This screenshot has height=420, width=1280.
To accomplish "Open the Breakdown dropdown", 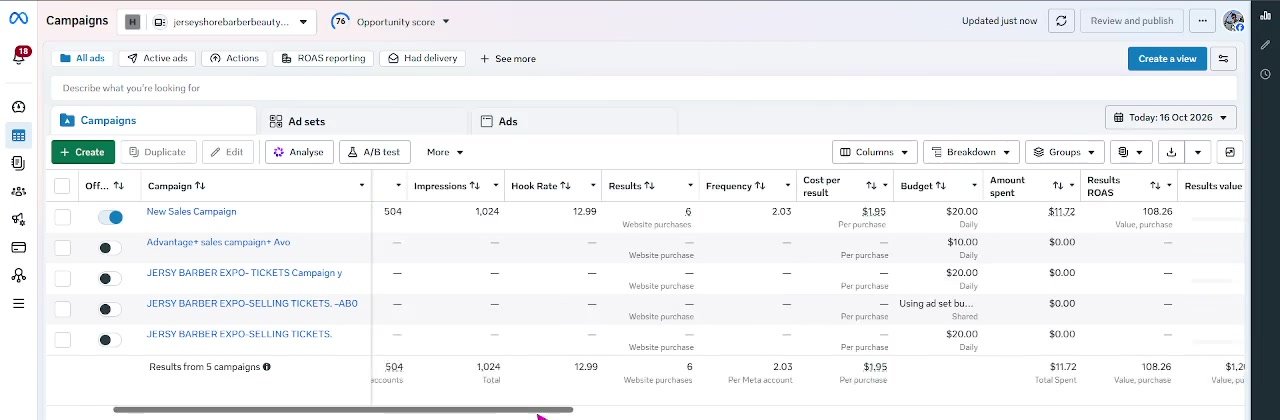I will (971, 152).
